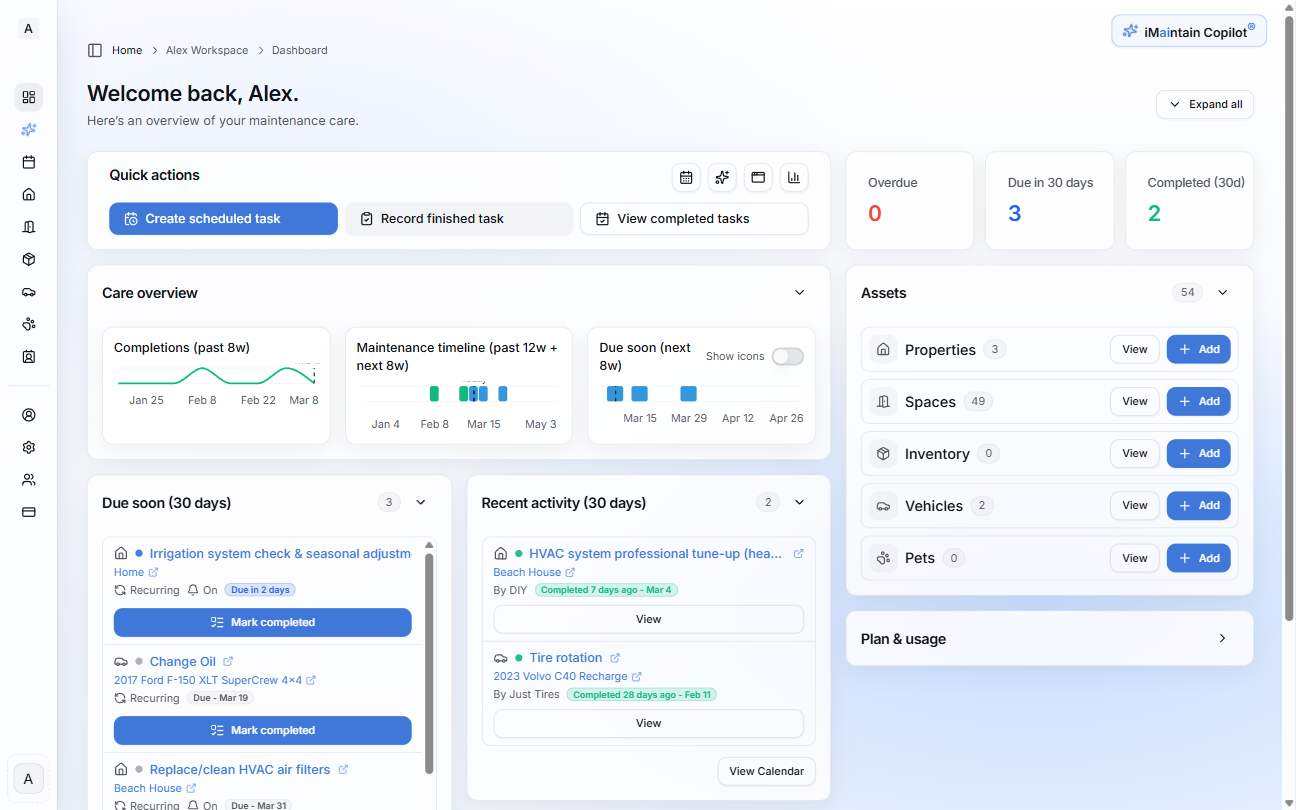This screenshot has width=1296, height=810.
Task: Collapse the Assets panel chevron
Action: [x=1222, y=293]
